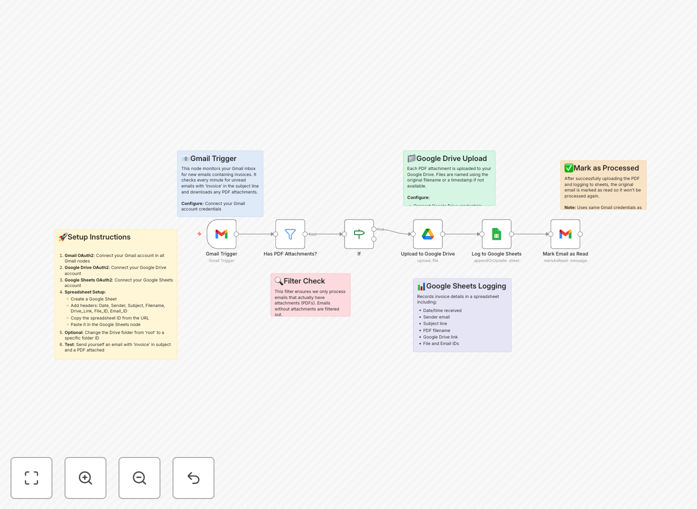This screenshot has width=697, height=509.
Task: Click the 'Has PDF Attachments?' label
Action: (x=290, y=254)
